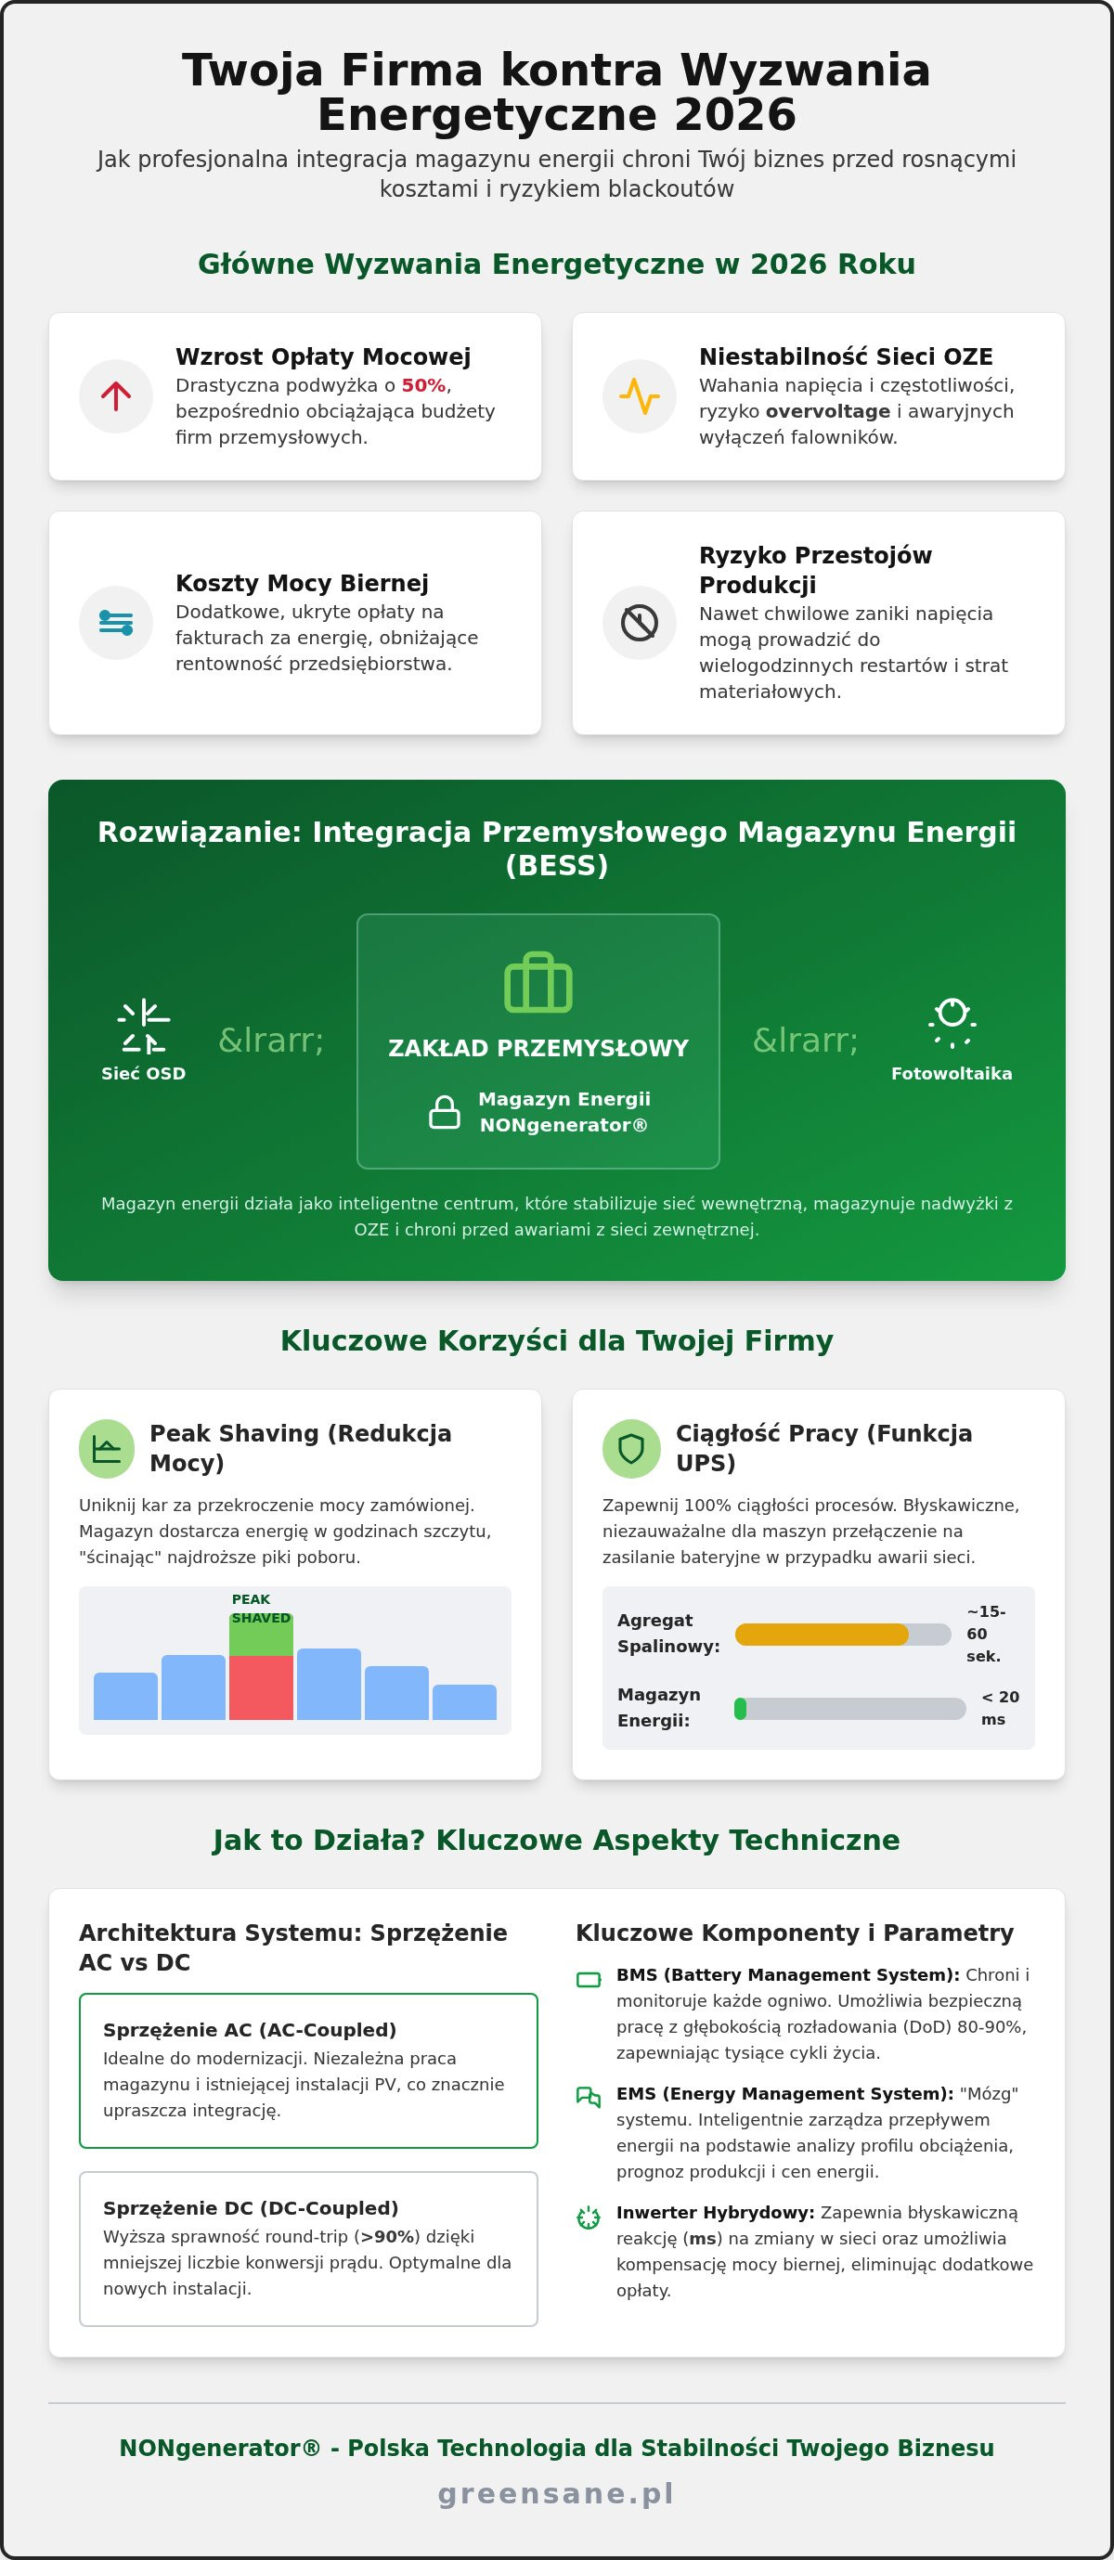The height and width of the screenshot is (2560, 1114).
Task: Click the crossed-circle downtime risk icon
Action: 639,623
